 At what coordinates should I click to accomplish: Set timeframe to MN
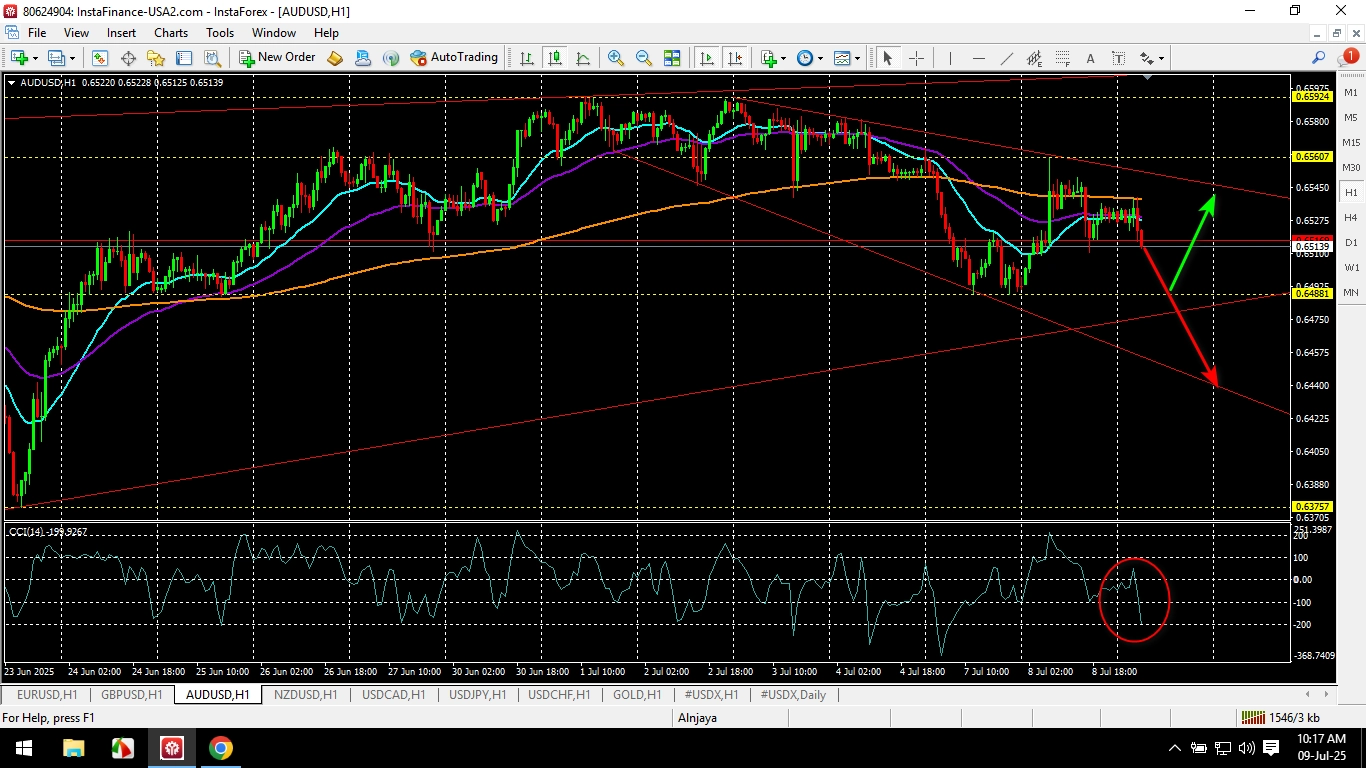1351,292
